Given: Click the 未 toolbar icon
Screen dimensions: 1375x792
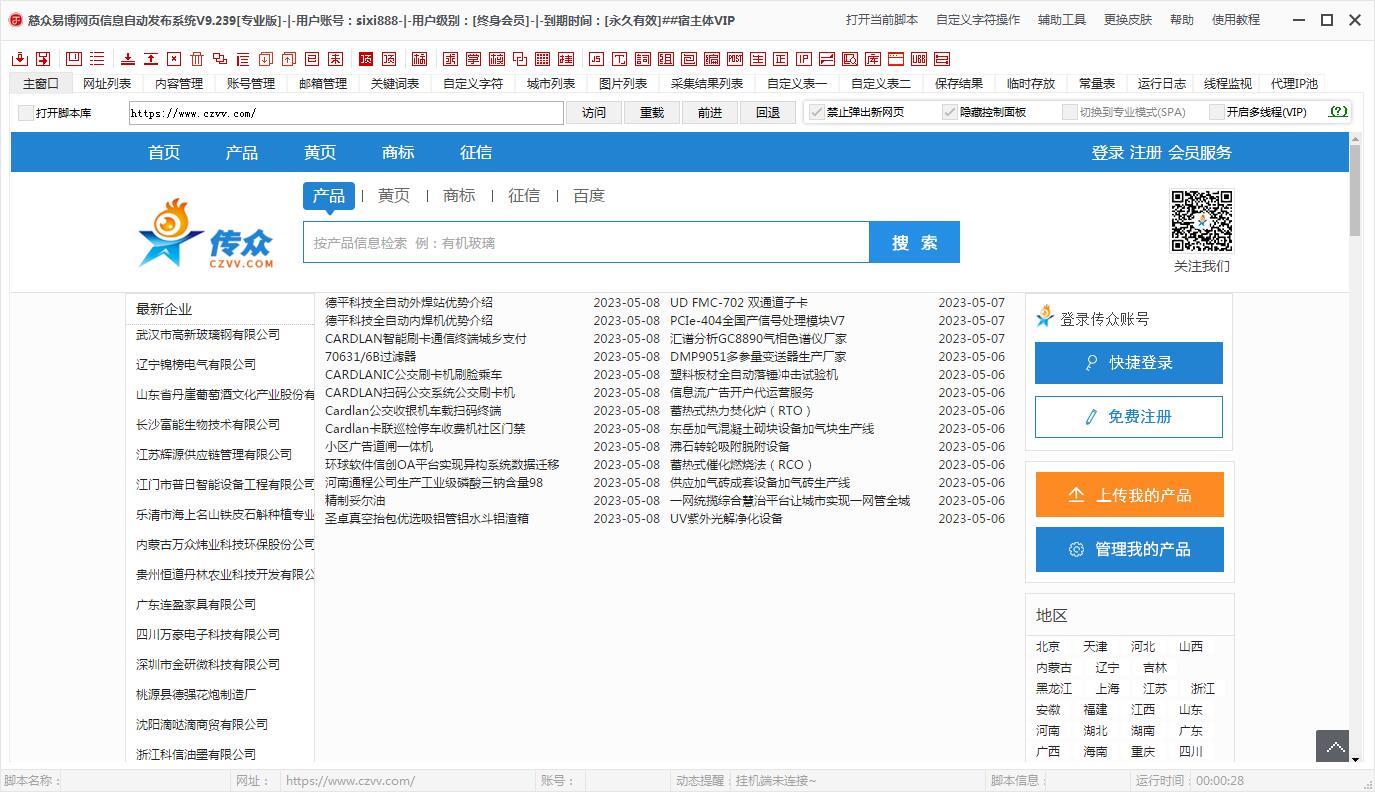Looking at the screenshot, I should (335, 59).
